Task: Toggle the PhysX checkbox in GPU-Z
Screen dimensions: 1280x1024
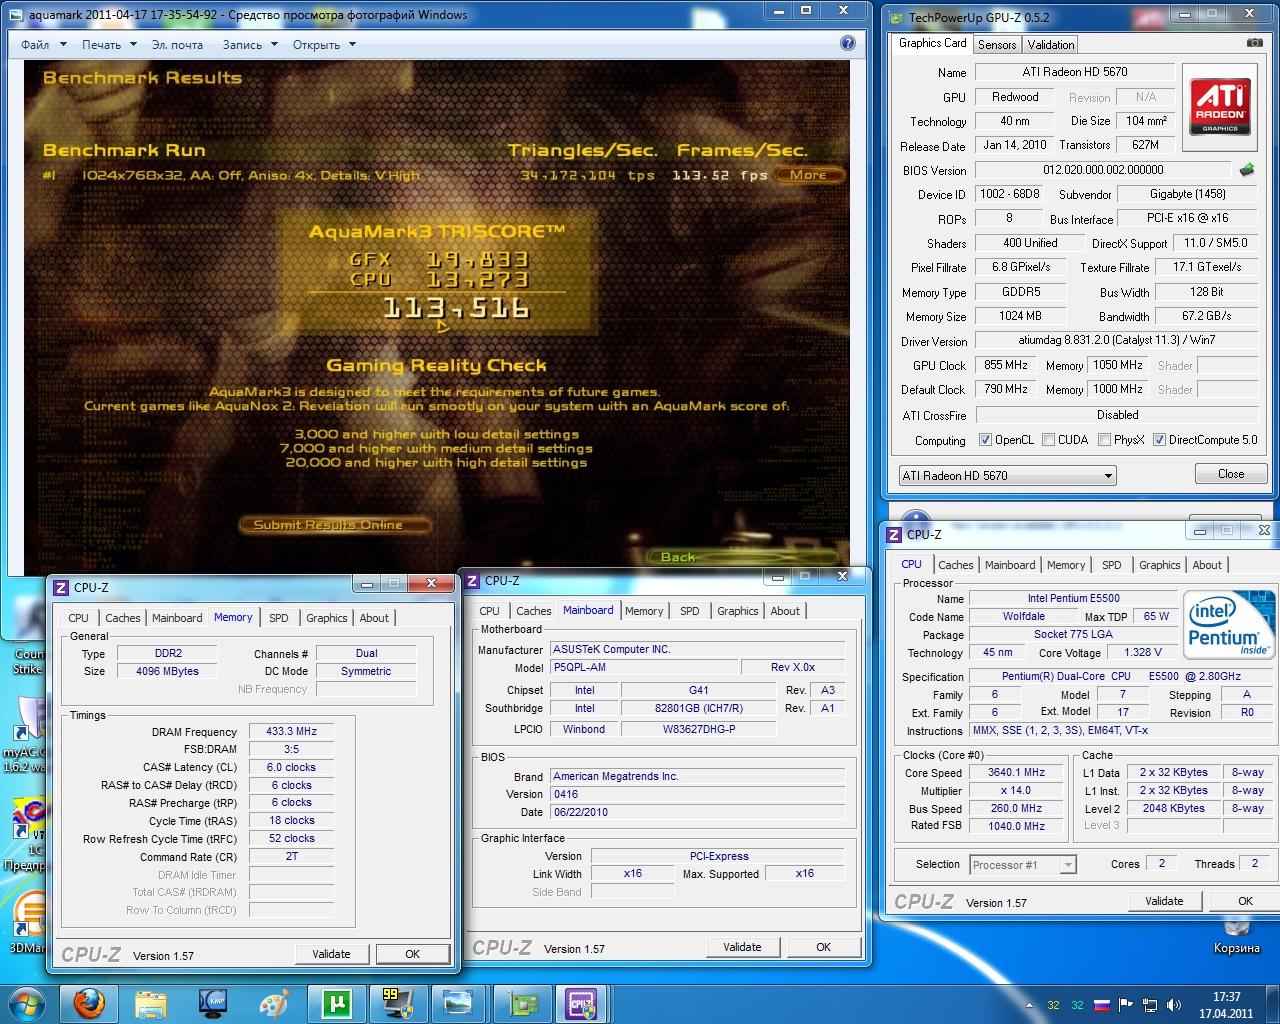Action: pyautogui.click(x=1104, y=440)
